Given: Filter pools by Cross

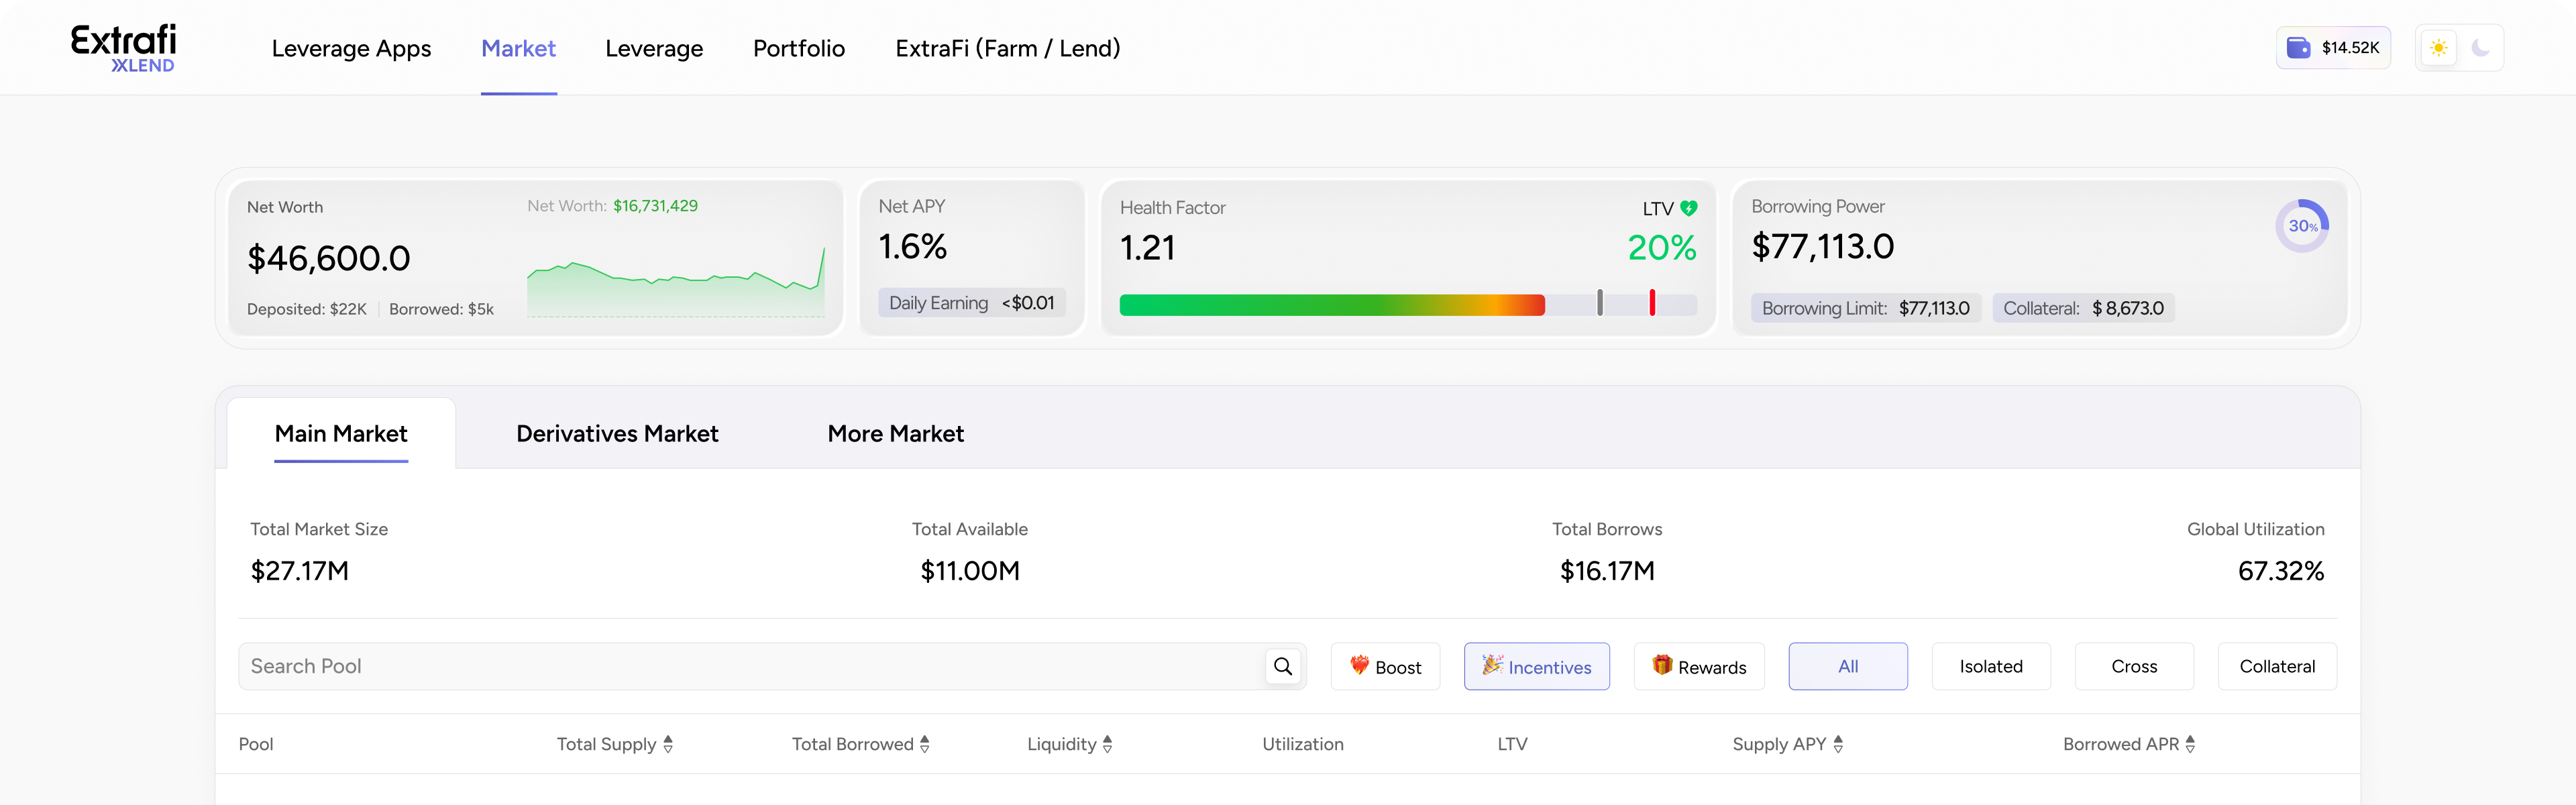Looking at the screenshot, I should [2134, 666].
